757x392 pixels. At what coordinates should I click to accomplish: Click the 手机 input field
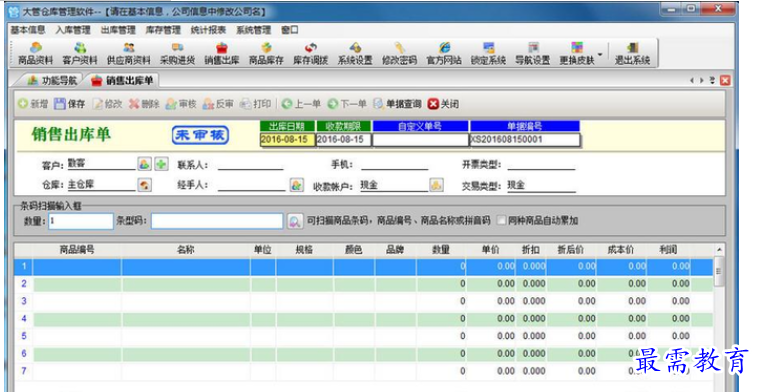tap(394, 165)
